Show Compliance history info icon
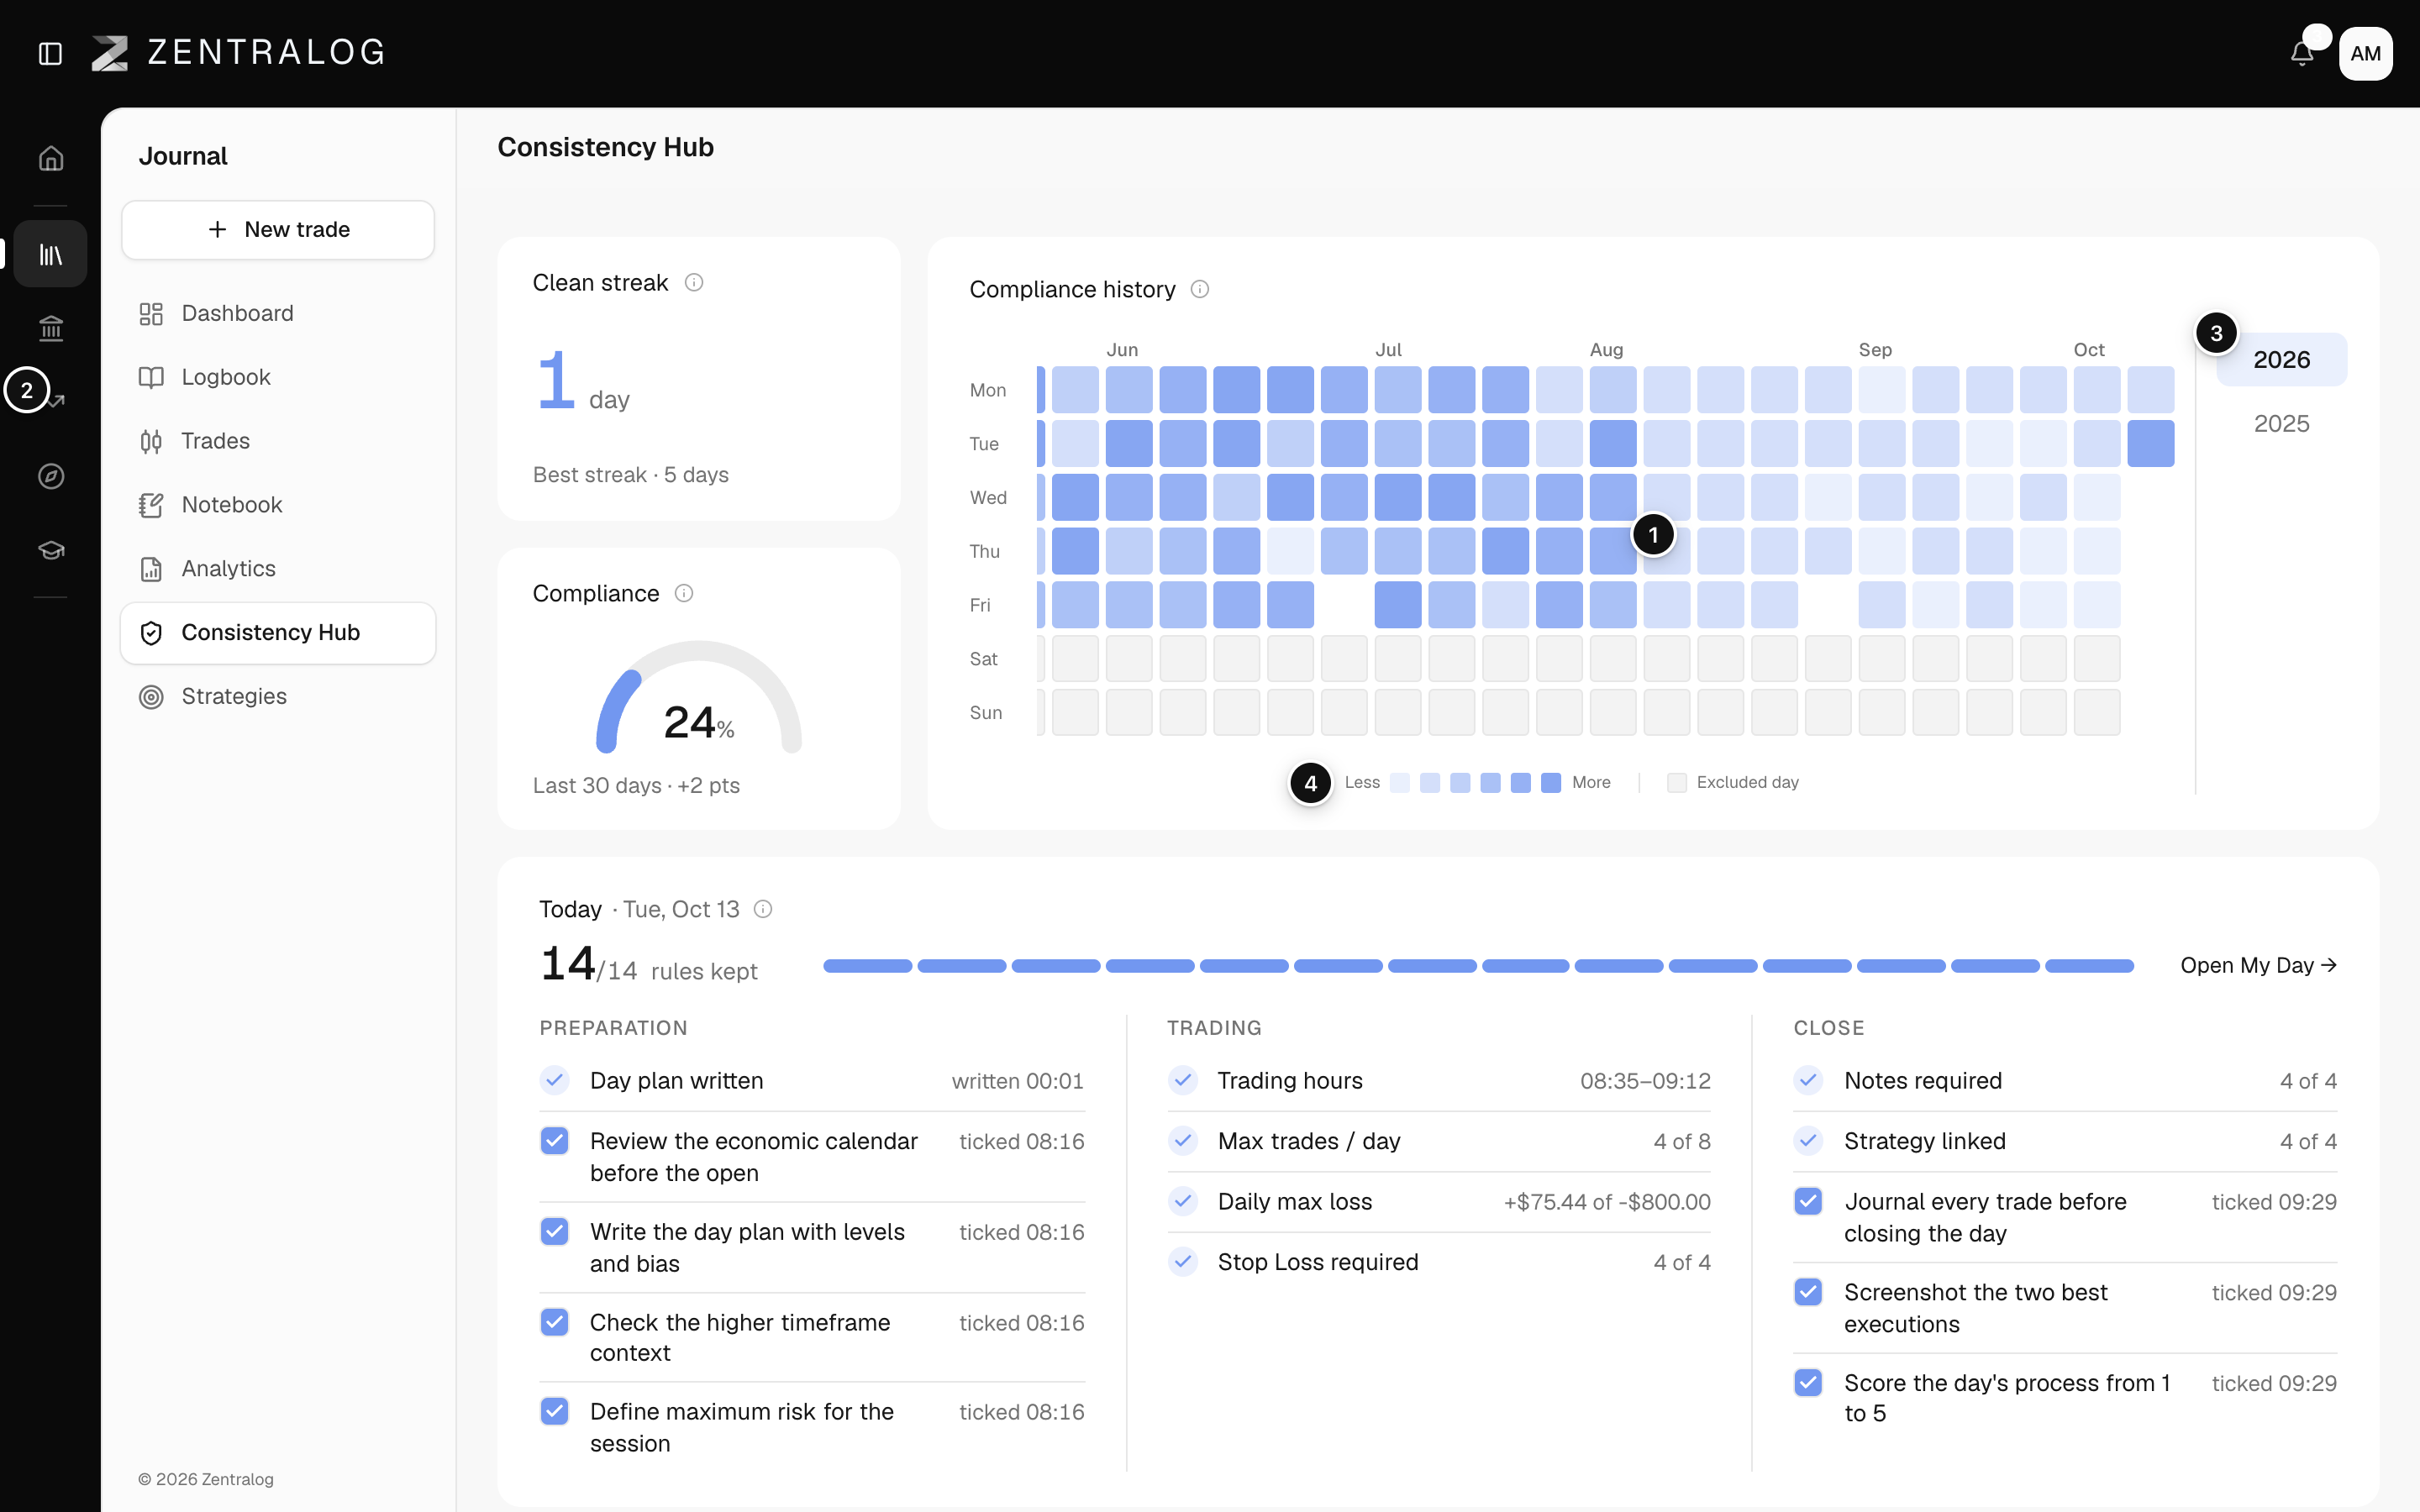This screenshot has height=1512, width=2420. point(1200,290)
